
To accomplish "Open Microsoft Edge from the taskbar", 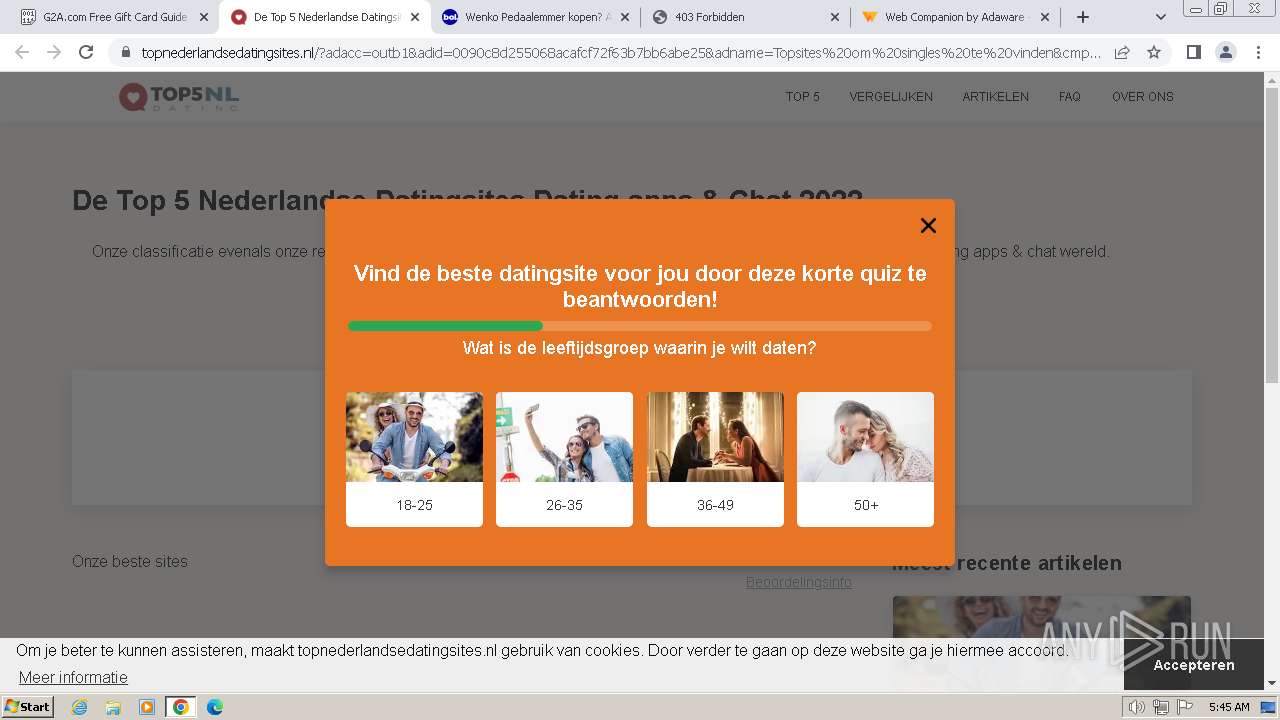I will tap(215, 707).
